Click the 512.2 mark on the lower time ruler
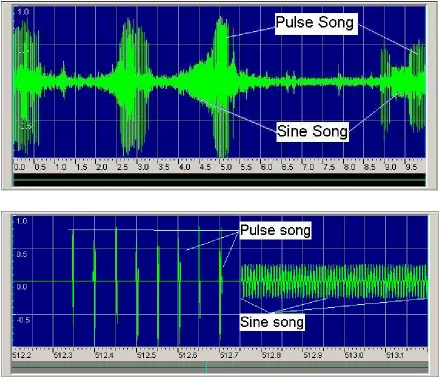Screen dimensions: 441x381 coord(22,356)
